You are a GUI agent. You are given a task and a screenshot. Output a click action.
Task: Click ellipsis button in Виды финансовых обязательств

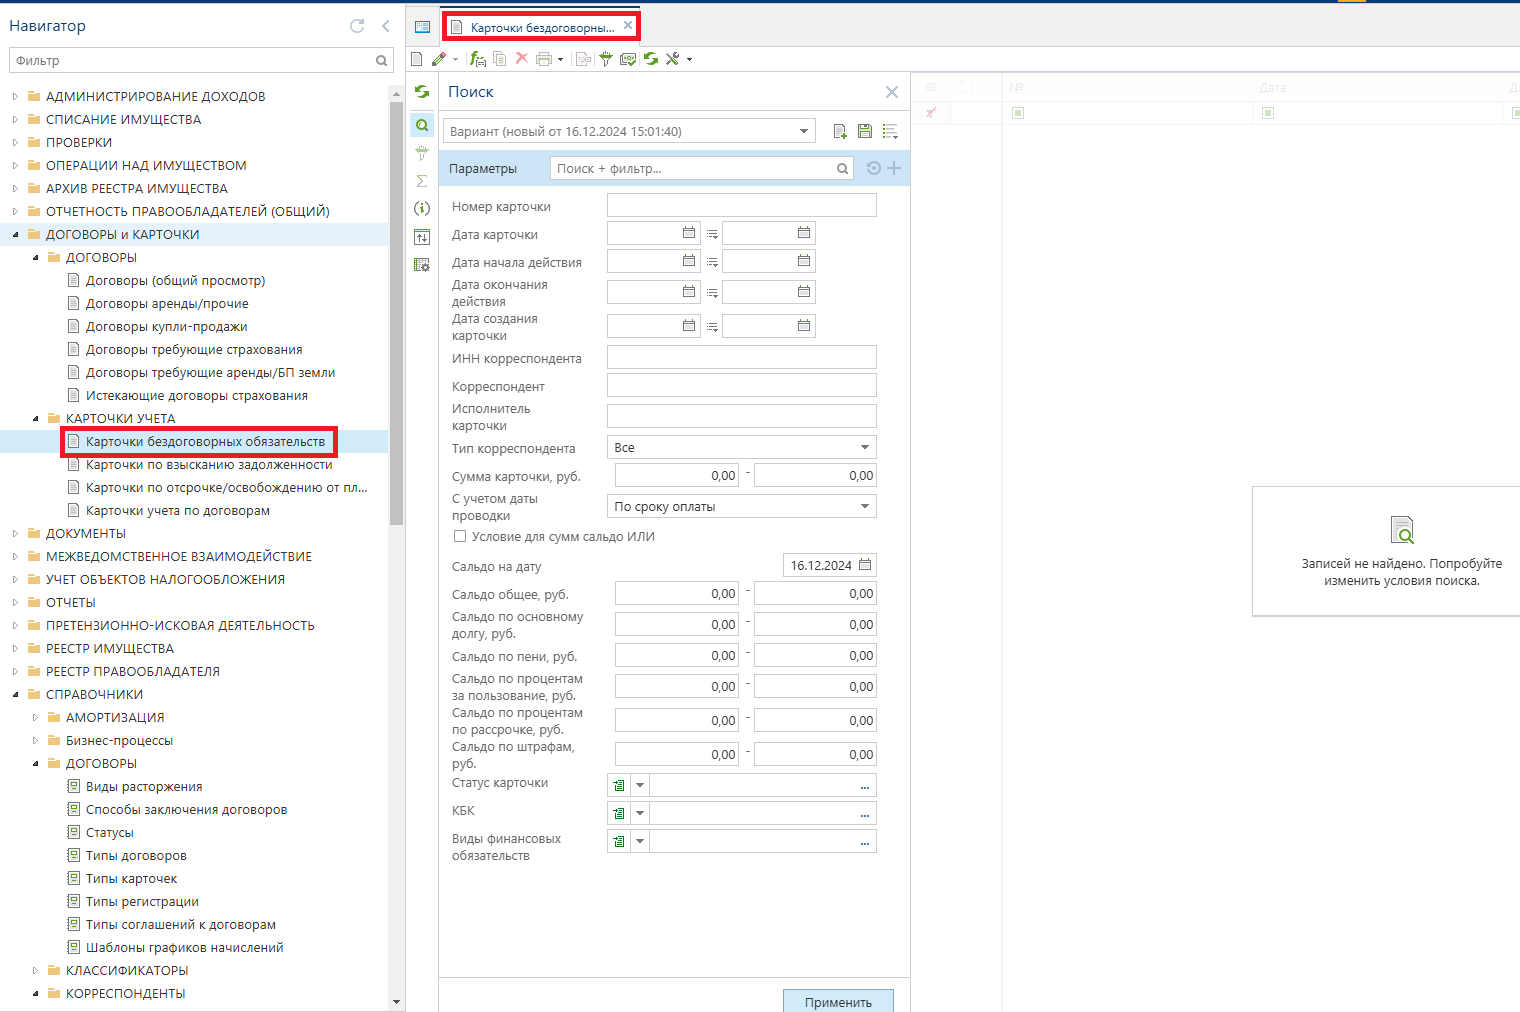click(x=865, y=841)
